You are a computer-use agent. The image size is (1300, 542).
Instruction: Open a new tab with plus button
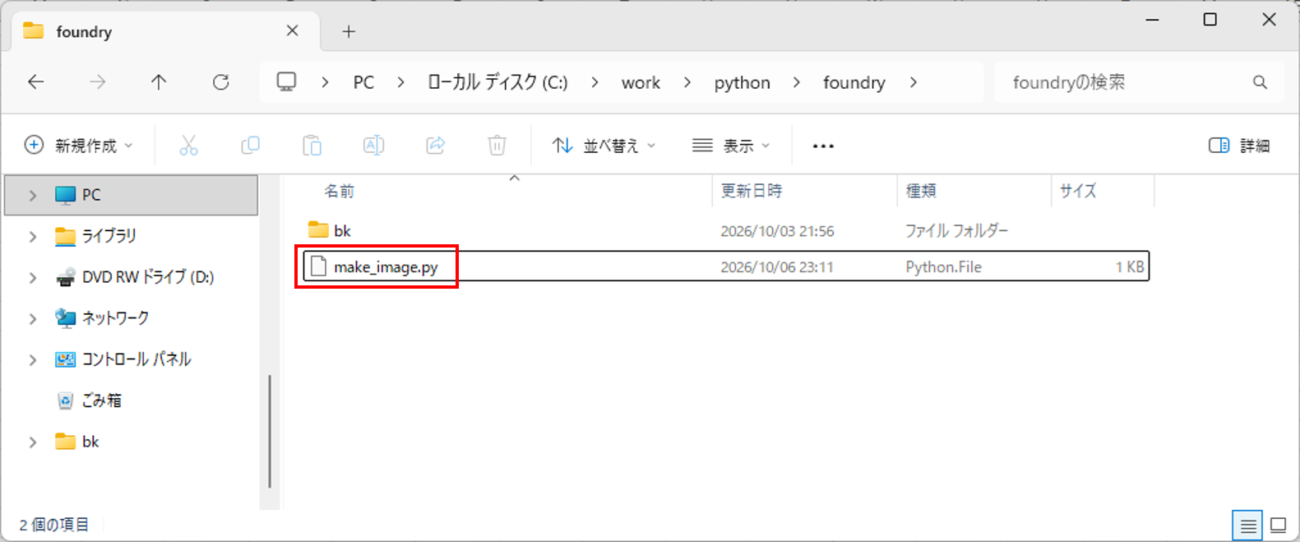[x=348, y=32]
